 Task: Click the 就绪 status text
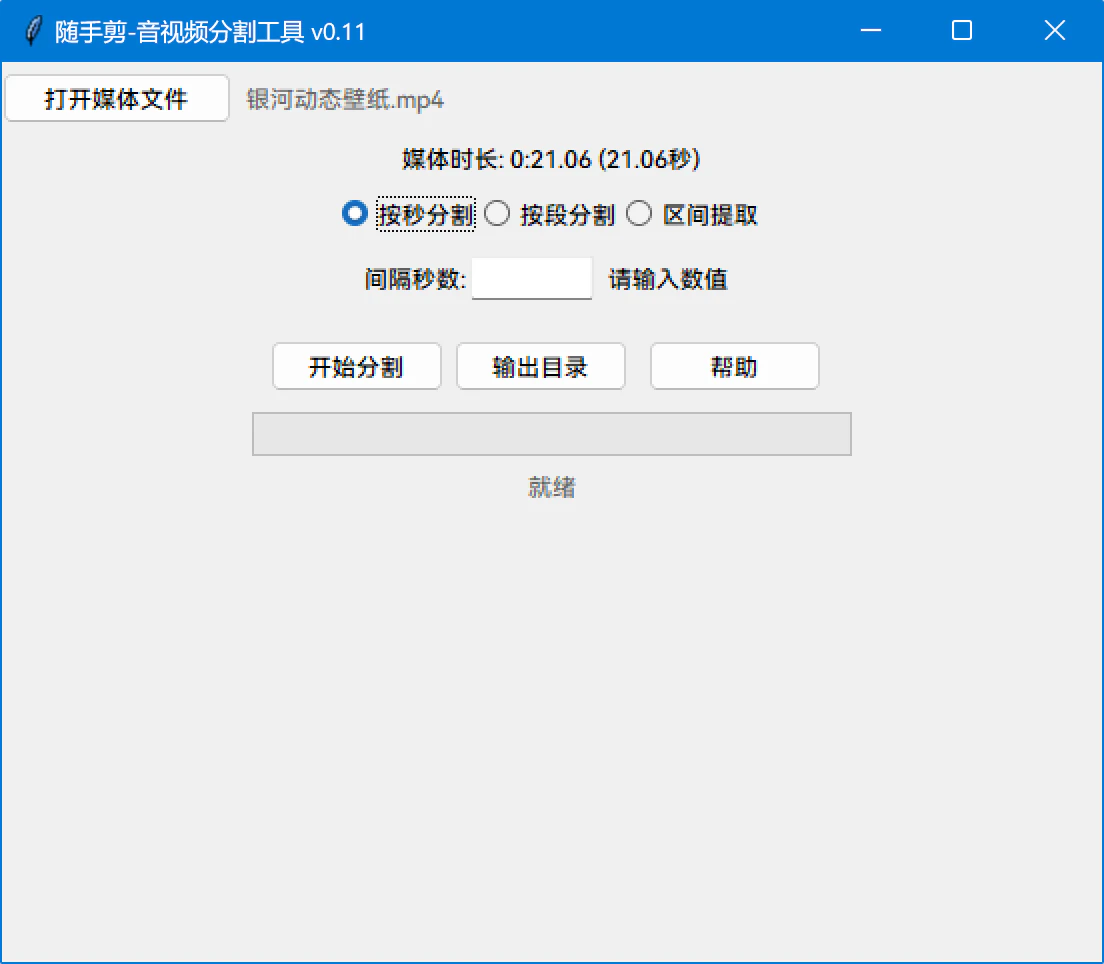point(552,487)
